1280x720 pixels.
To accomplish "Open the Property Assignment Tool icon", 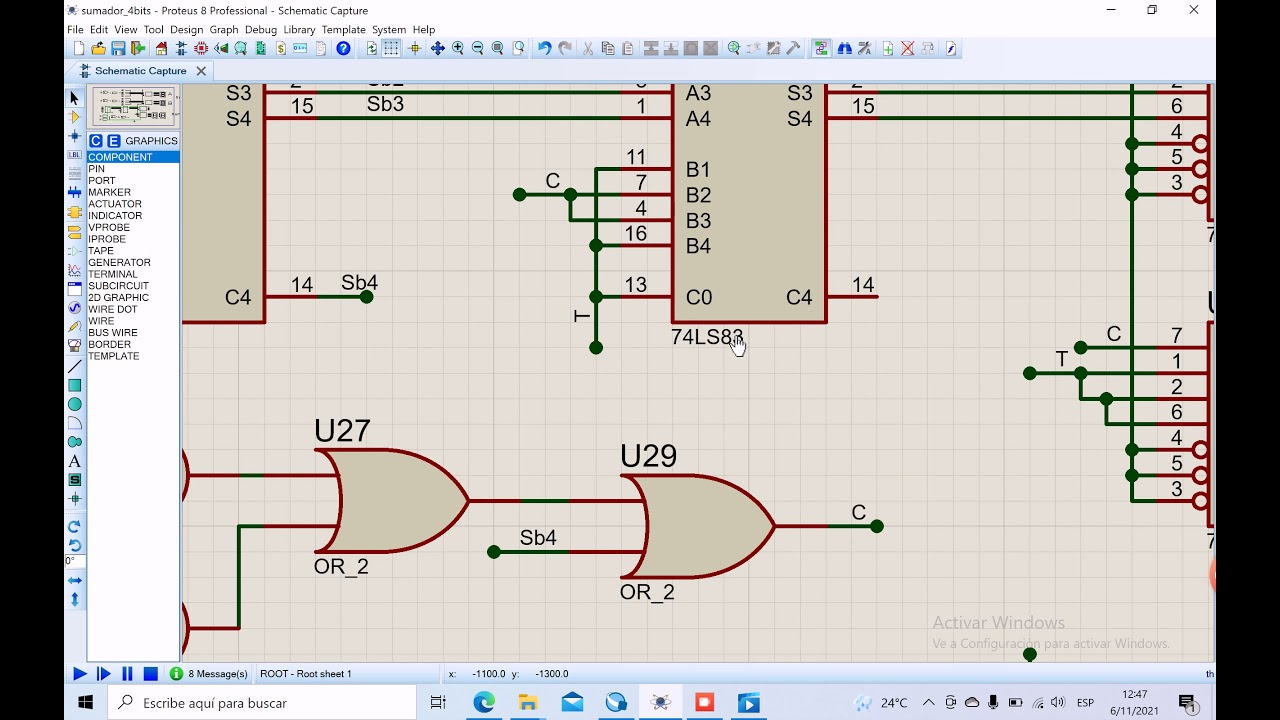I will click(865, 48).
